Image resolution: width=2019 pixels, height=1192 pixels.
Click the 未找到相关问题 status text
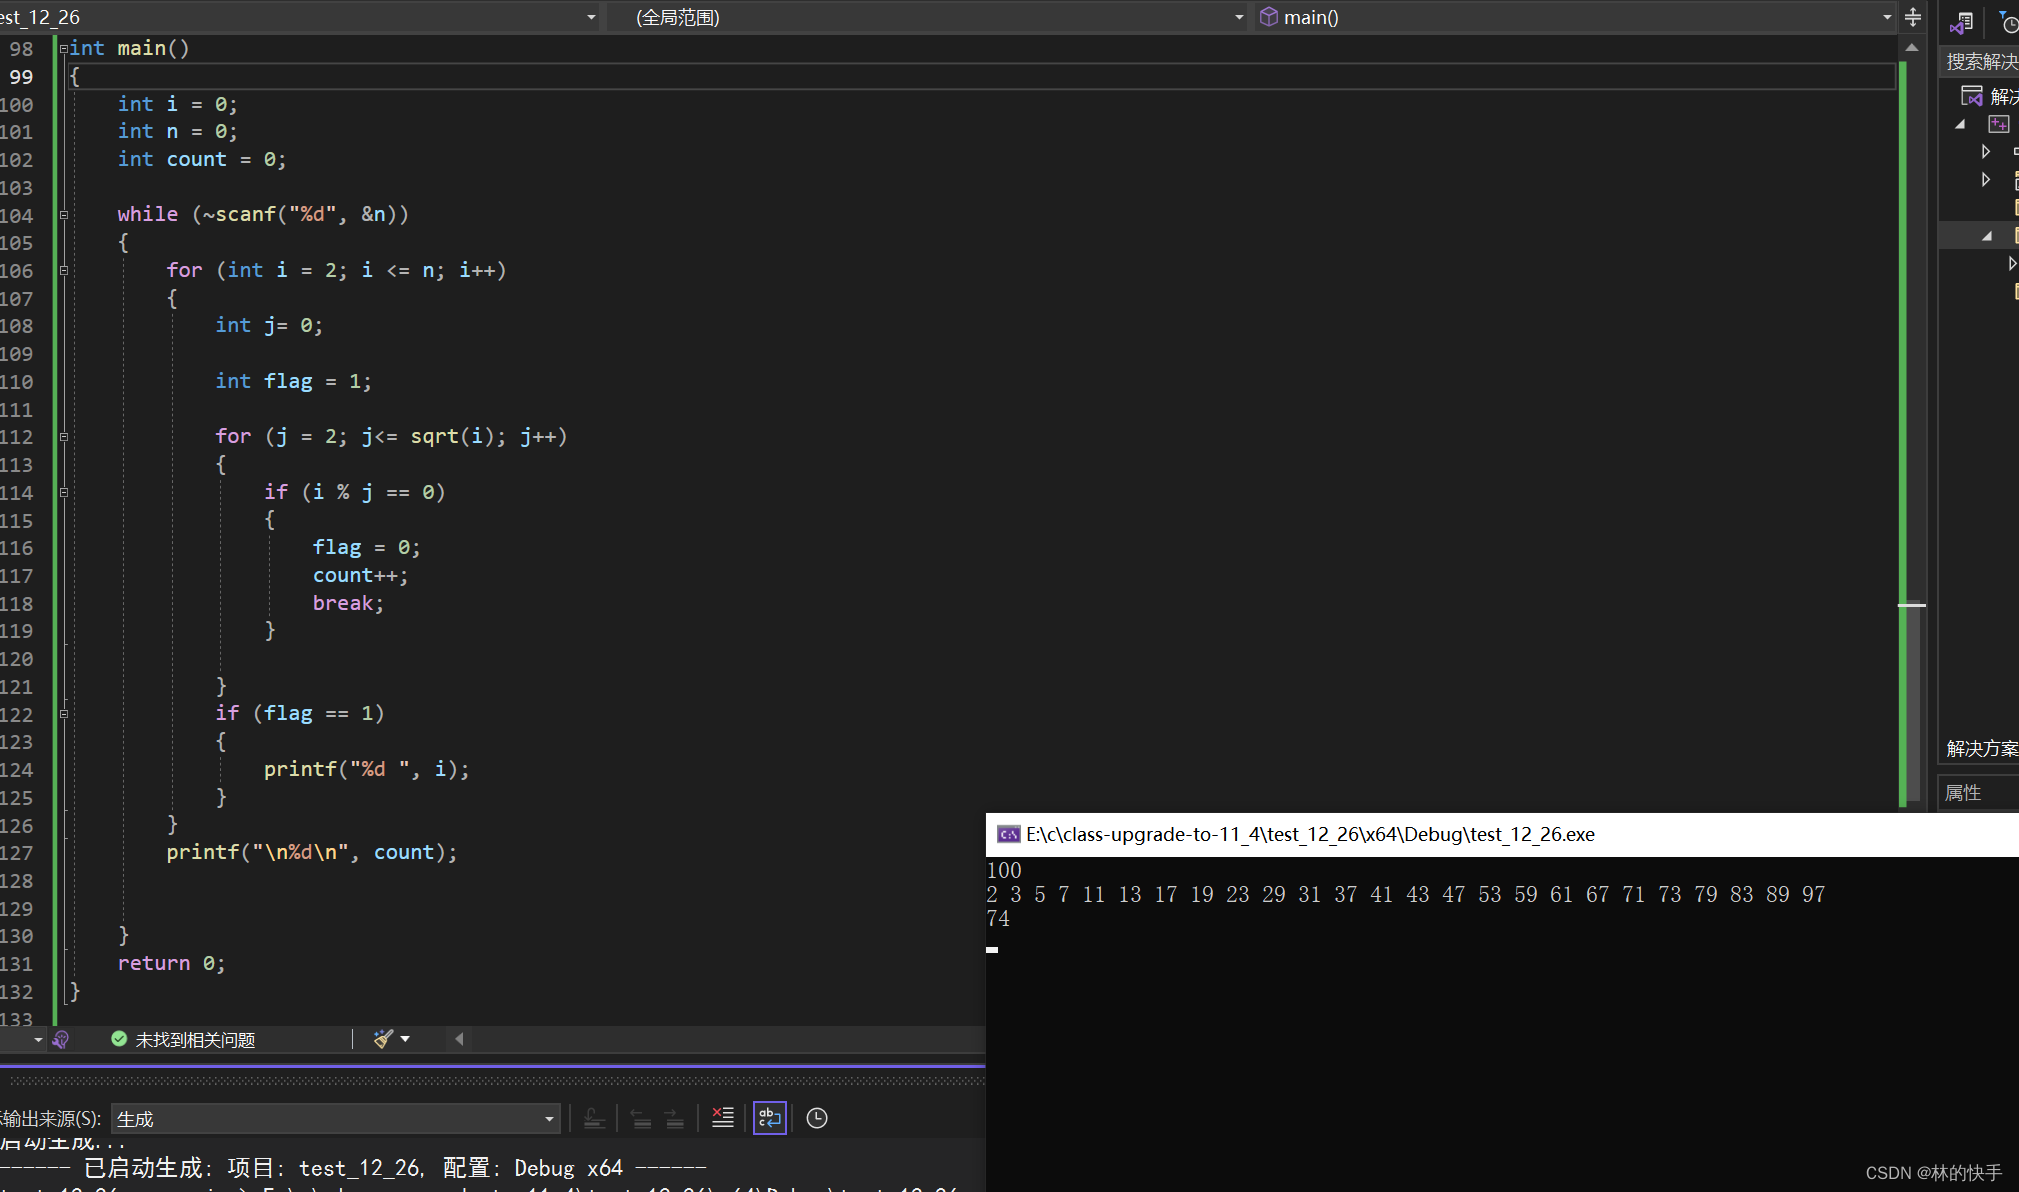(195, 1040)
